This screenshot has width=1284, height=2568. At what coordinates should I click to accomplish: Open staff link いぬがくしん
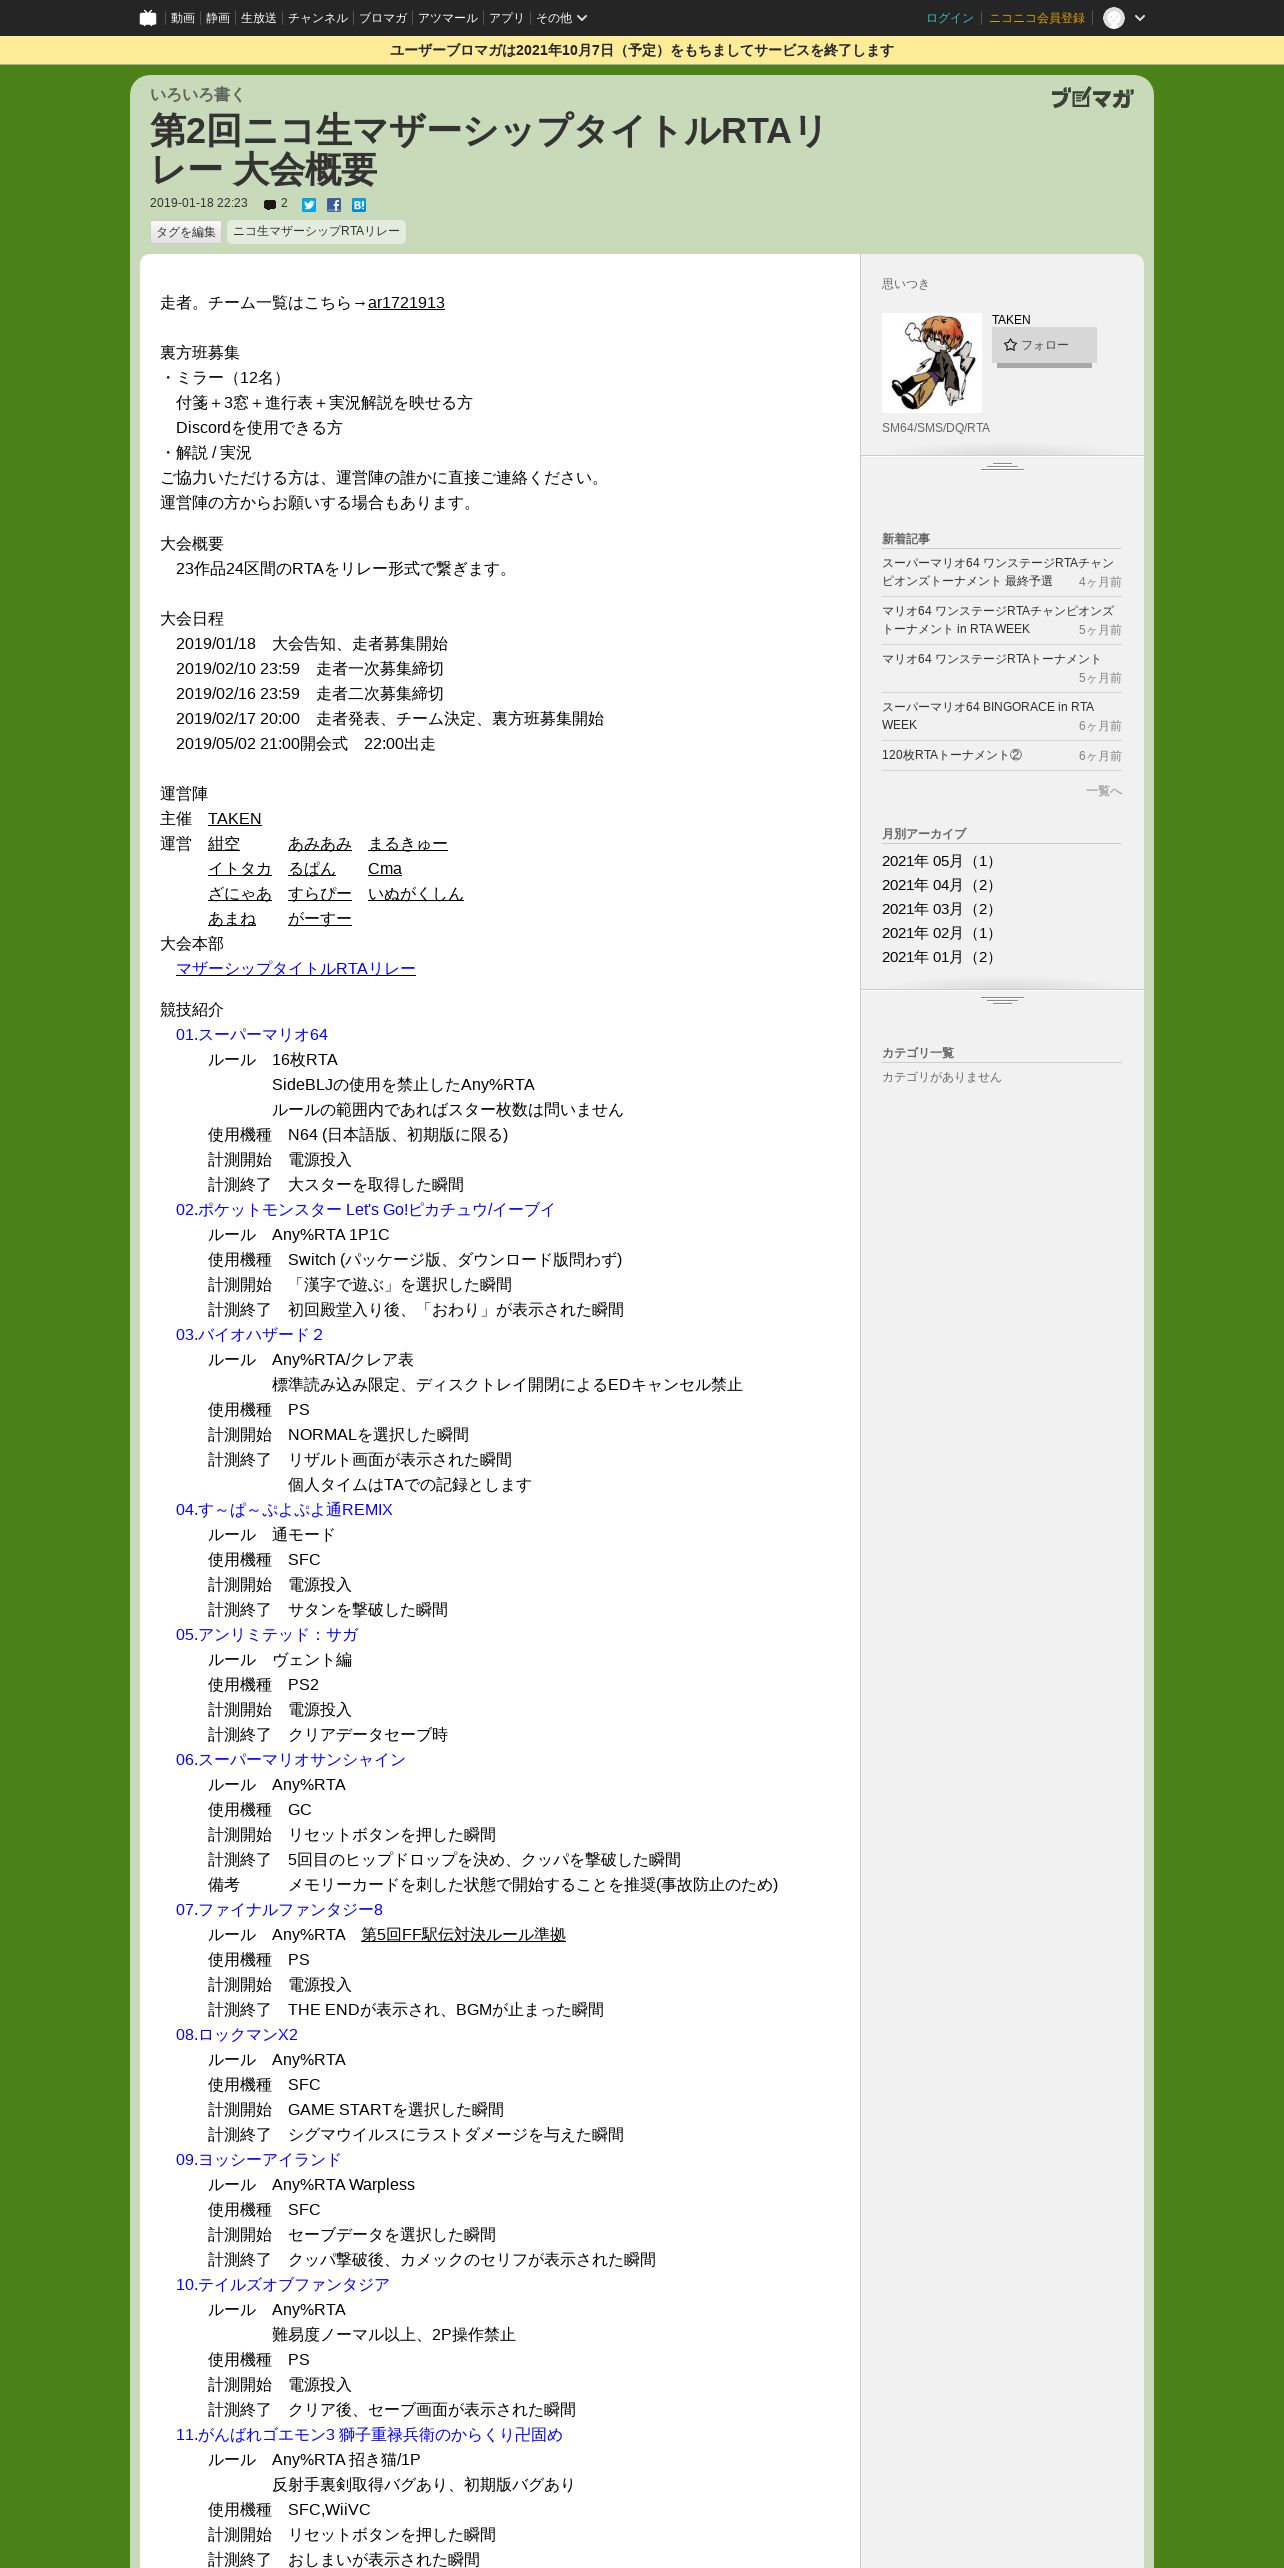[416, 894]
